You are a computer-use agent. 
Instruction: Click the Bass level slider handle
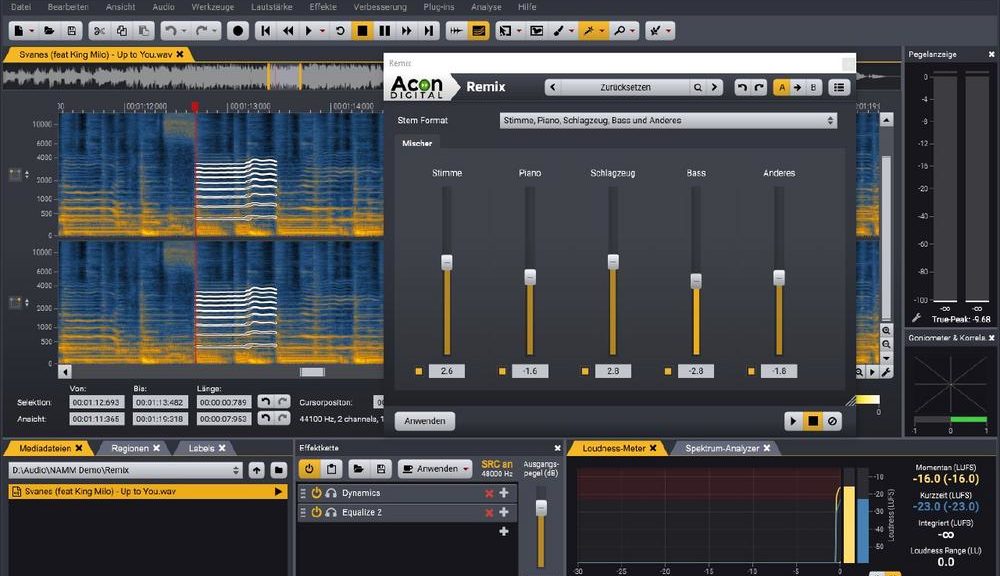point(696,282)
